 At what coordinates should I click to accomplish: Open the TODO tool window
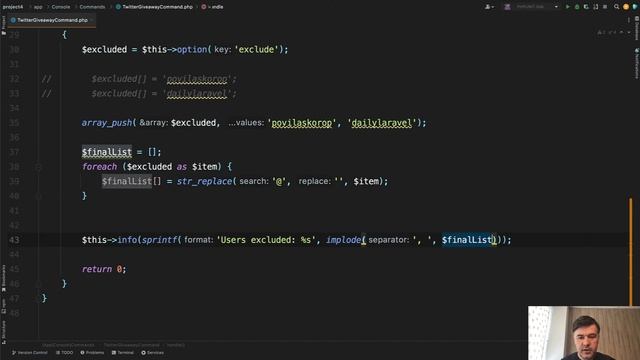pyautogui.click(x=64, y=353)
